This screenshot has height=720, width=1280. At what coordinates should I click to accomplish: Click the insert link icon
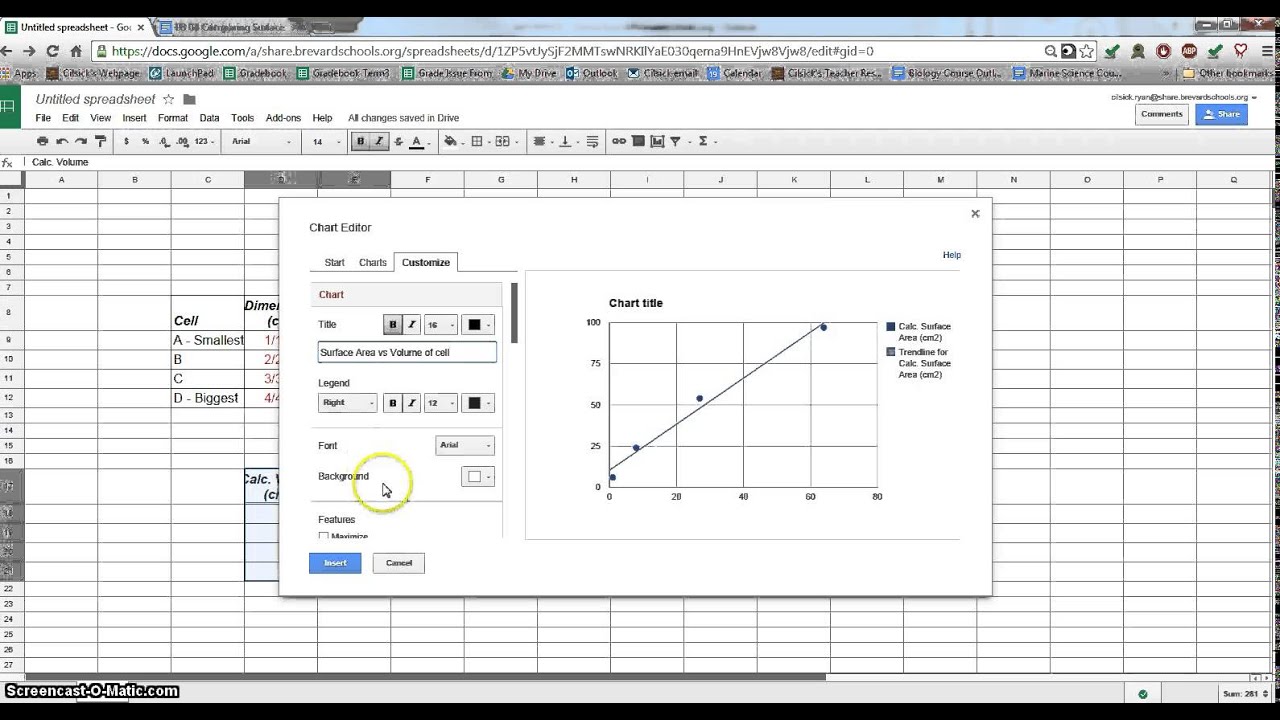(619, 141)
